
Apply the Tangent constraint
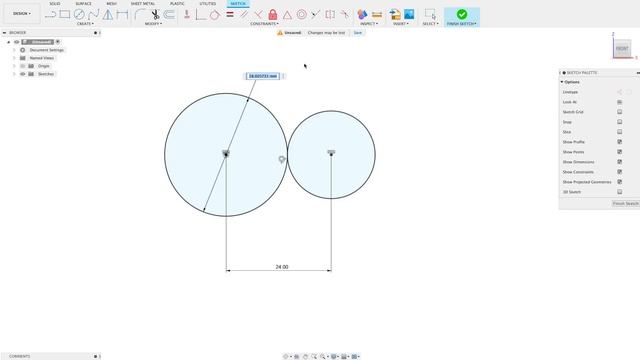(x=215, y=15)
